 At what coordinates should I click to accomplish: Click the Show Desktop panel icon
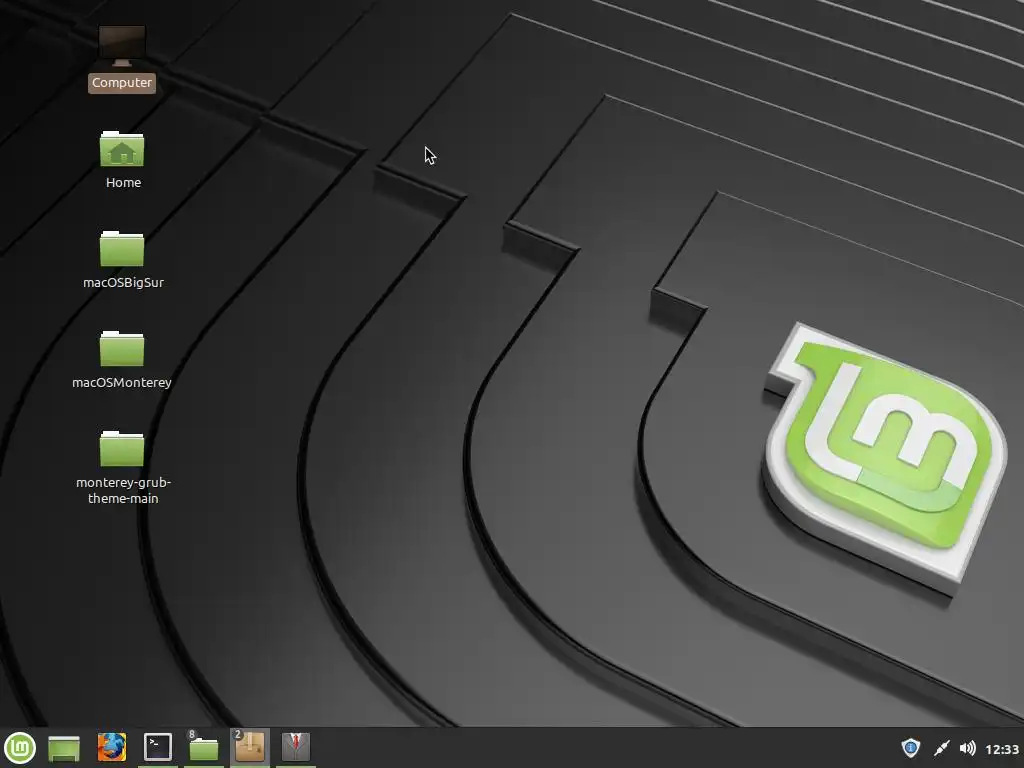tap(64, 748)
